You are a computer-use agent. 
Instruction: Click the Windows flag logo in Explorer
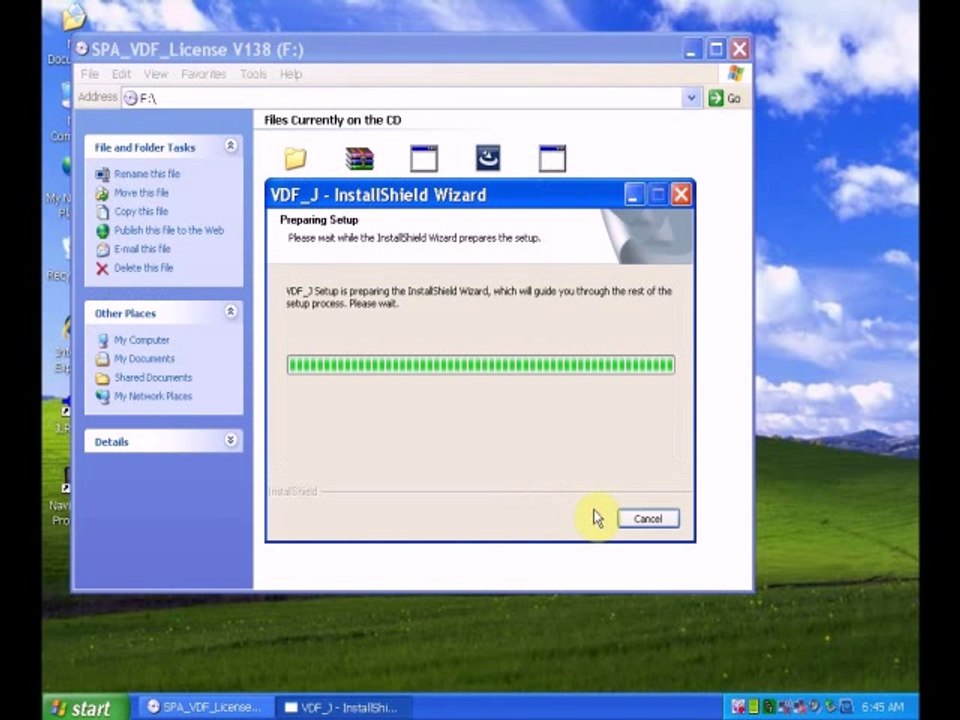(735, 74)
